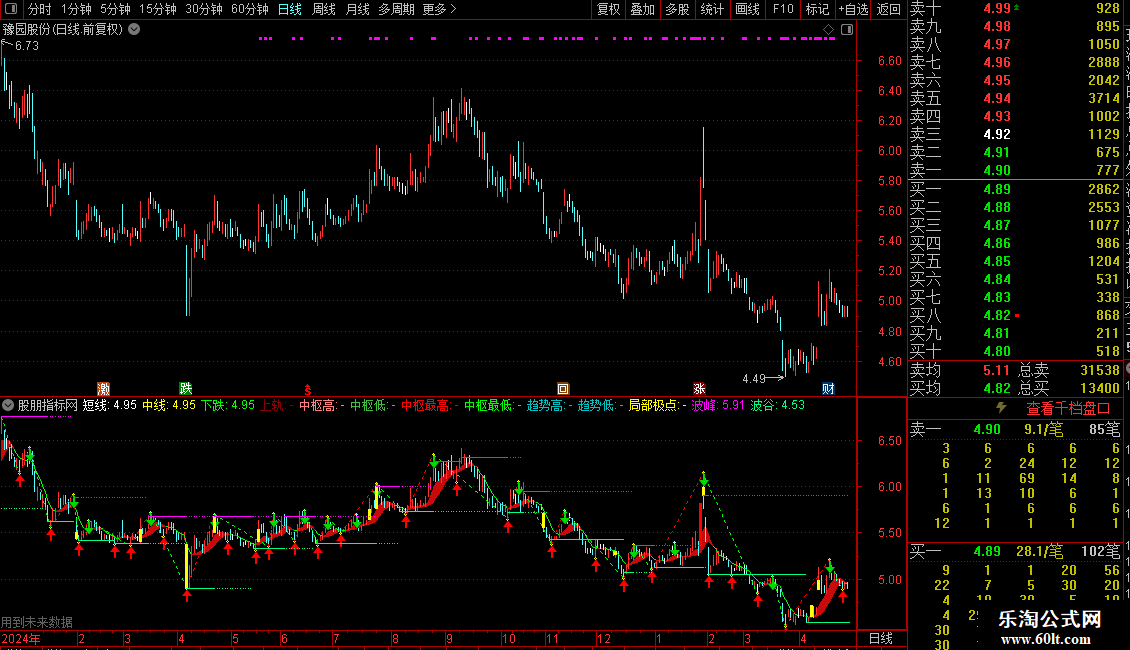Click 卖均 average value 5.11
The height and width of the screenshot is (650, 1130).
coord(997,370)
